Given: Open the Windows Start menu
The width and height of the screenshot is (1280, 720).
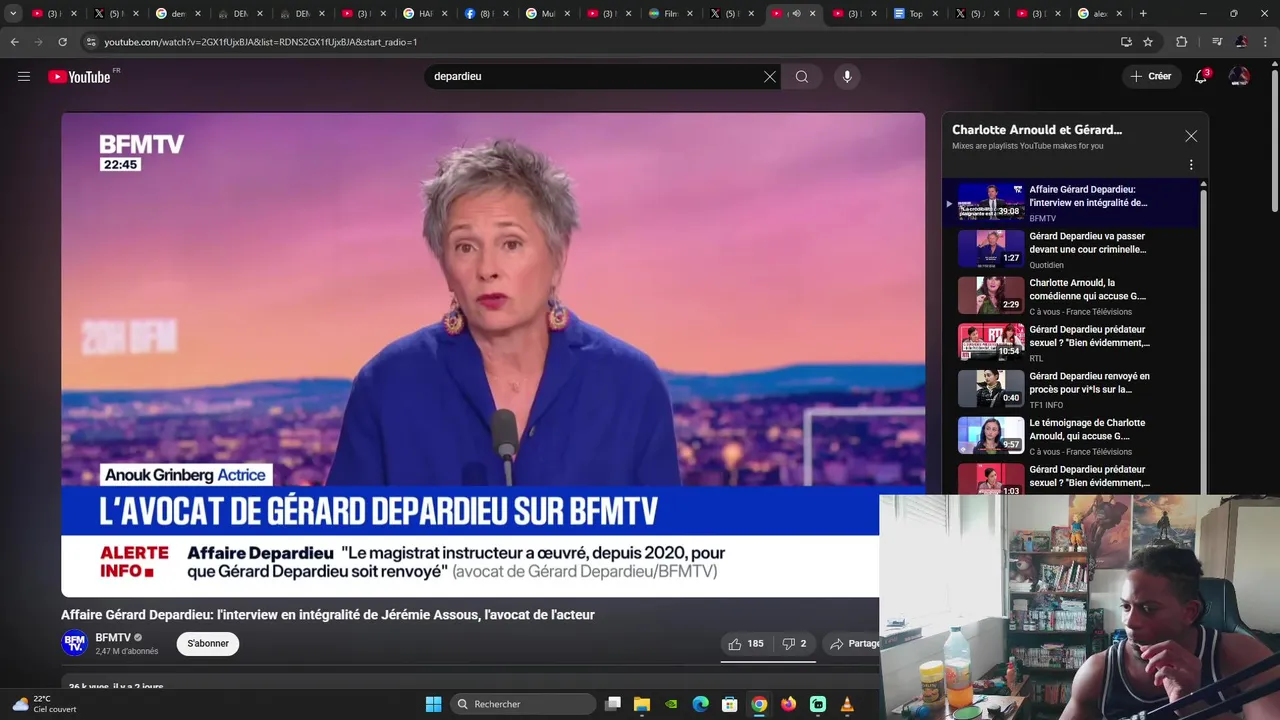Looking at the screenshot, I should pyautogui.click(x=433, y=704).
